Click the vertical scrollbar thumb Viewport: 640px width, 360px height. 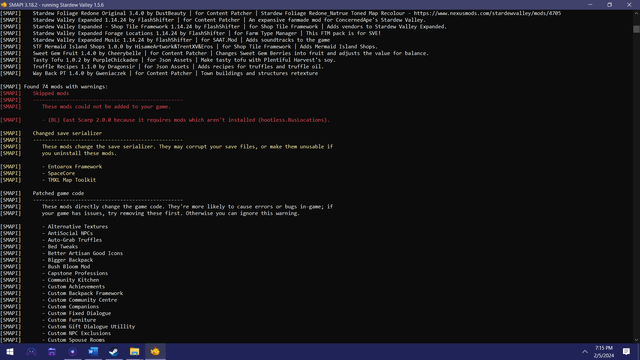[x=636, y=29]
